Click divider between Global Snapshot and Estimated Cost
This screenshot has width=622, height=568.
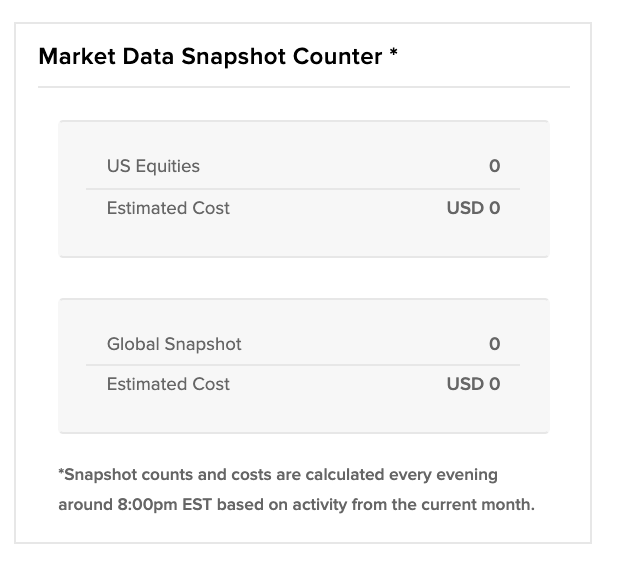coord(303,365)
